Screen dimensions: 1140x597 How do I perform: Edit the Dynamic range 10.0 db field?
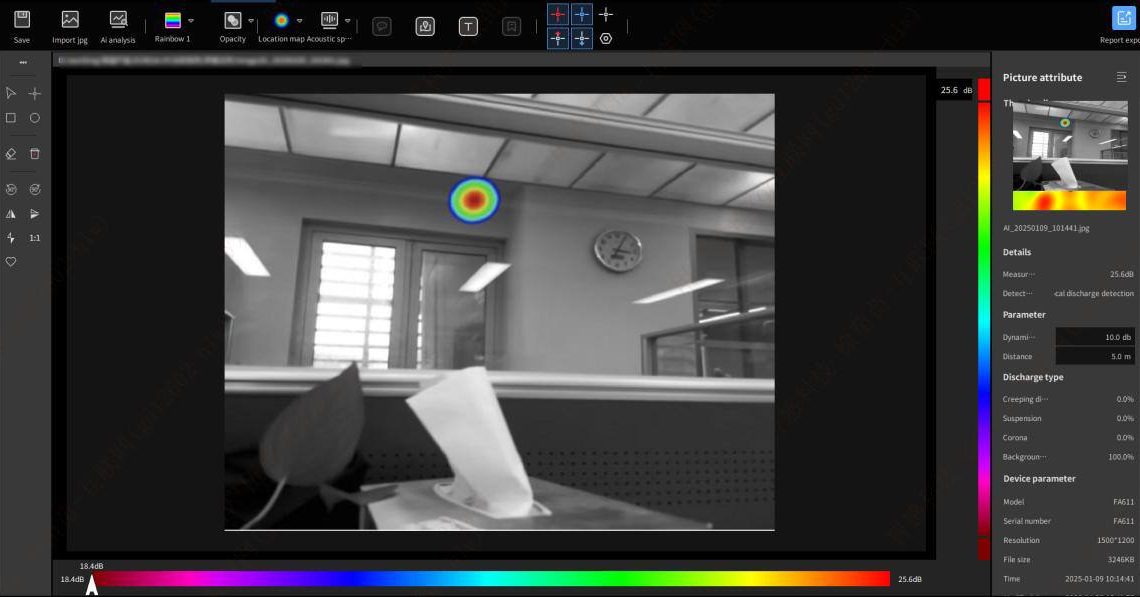1095,337
